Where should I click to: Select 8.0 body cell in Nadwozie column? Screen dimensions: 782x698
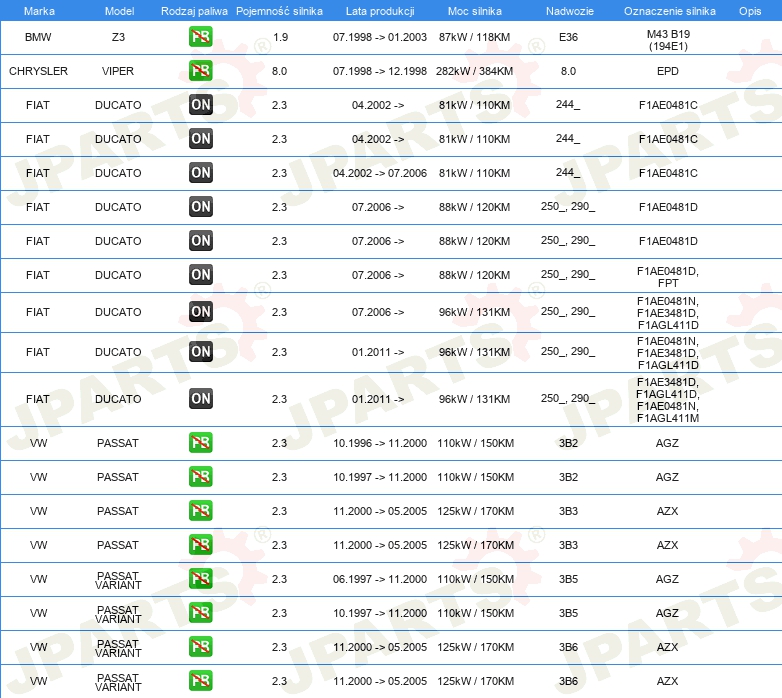pos(568,71)
